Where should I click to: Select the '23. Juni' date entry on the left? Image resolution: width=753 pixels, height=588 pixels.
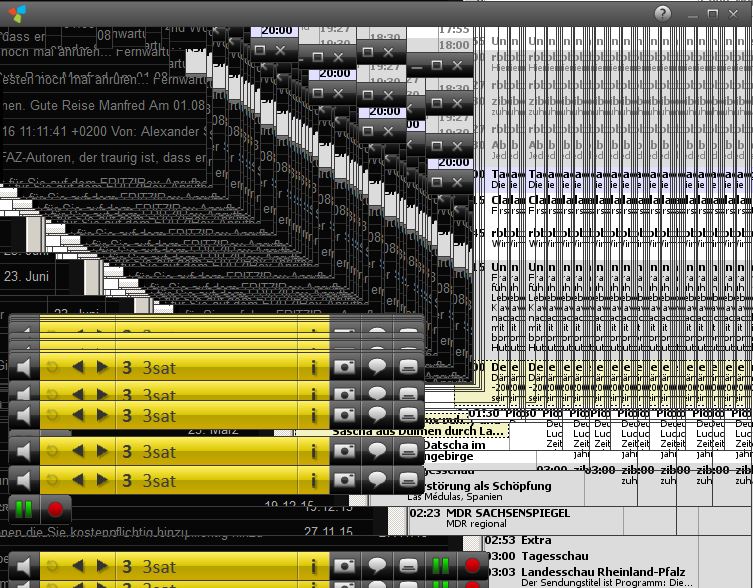[x=26, y=276]
